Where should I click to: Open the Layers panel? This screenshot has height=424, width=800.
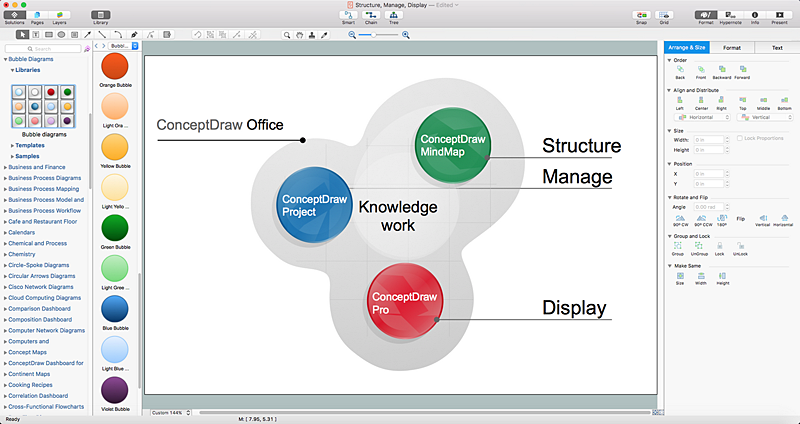click(x=60, y=15)
